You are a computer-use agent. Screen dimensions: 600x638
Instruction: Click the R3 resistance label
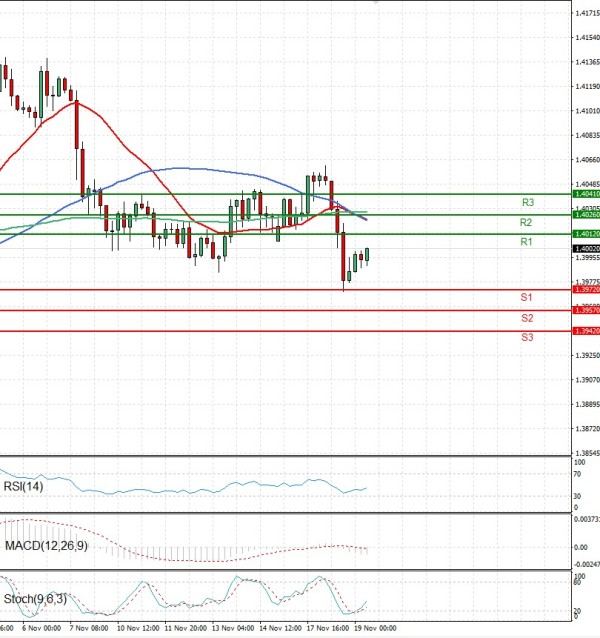[x=526, y=203]
